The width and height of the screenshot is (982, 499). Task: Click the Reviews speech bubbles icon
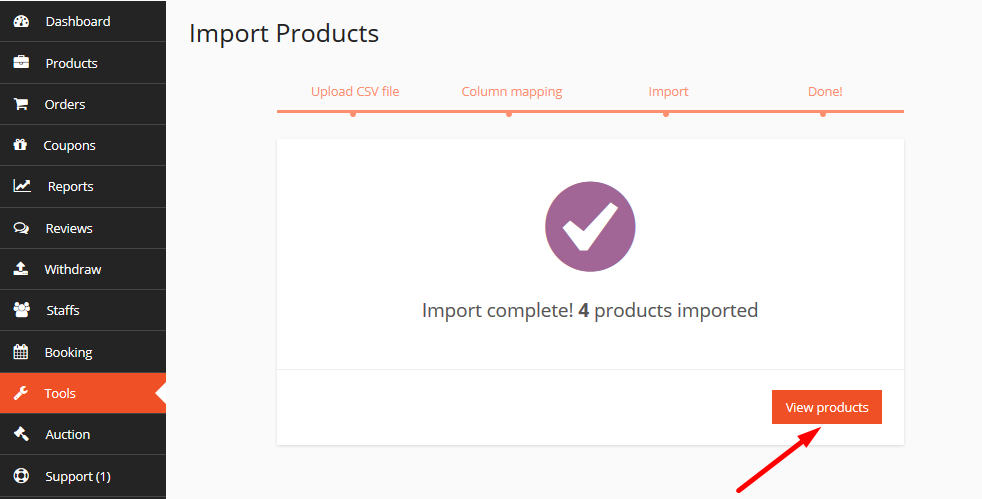[x=21, y=228]
